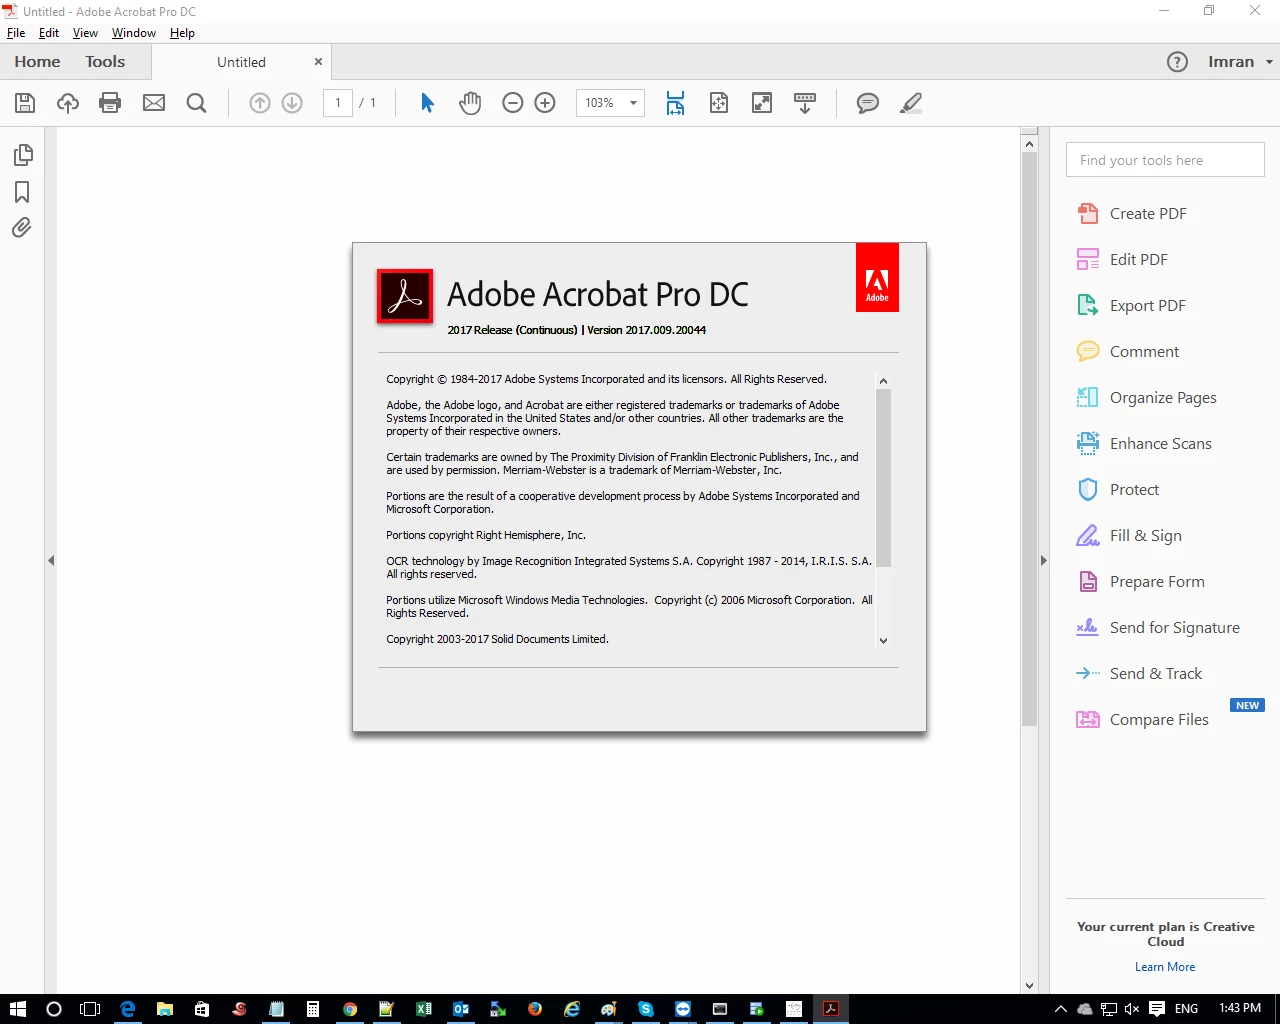Image resolution: width=1280 pixels, height=1024 pixels.
Task: Click the read mode keyboard icon
Action: click(805, 103)
